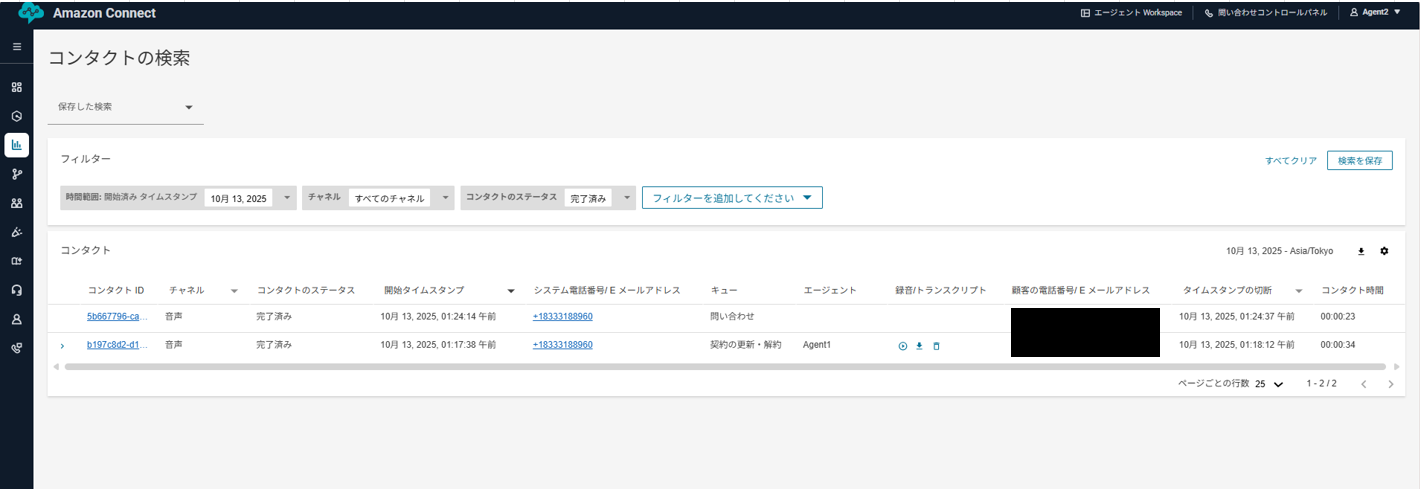Open the single person profile sidebar icon

coord(16,319)
